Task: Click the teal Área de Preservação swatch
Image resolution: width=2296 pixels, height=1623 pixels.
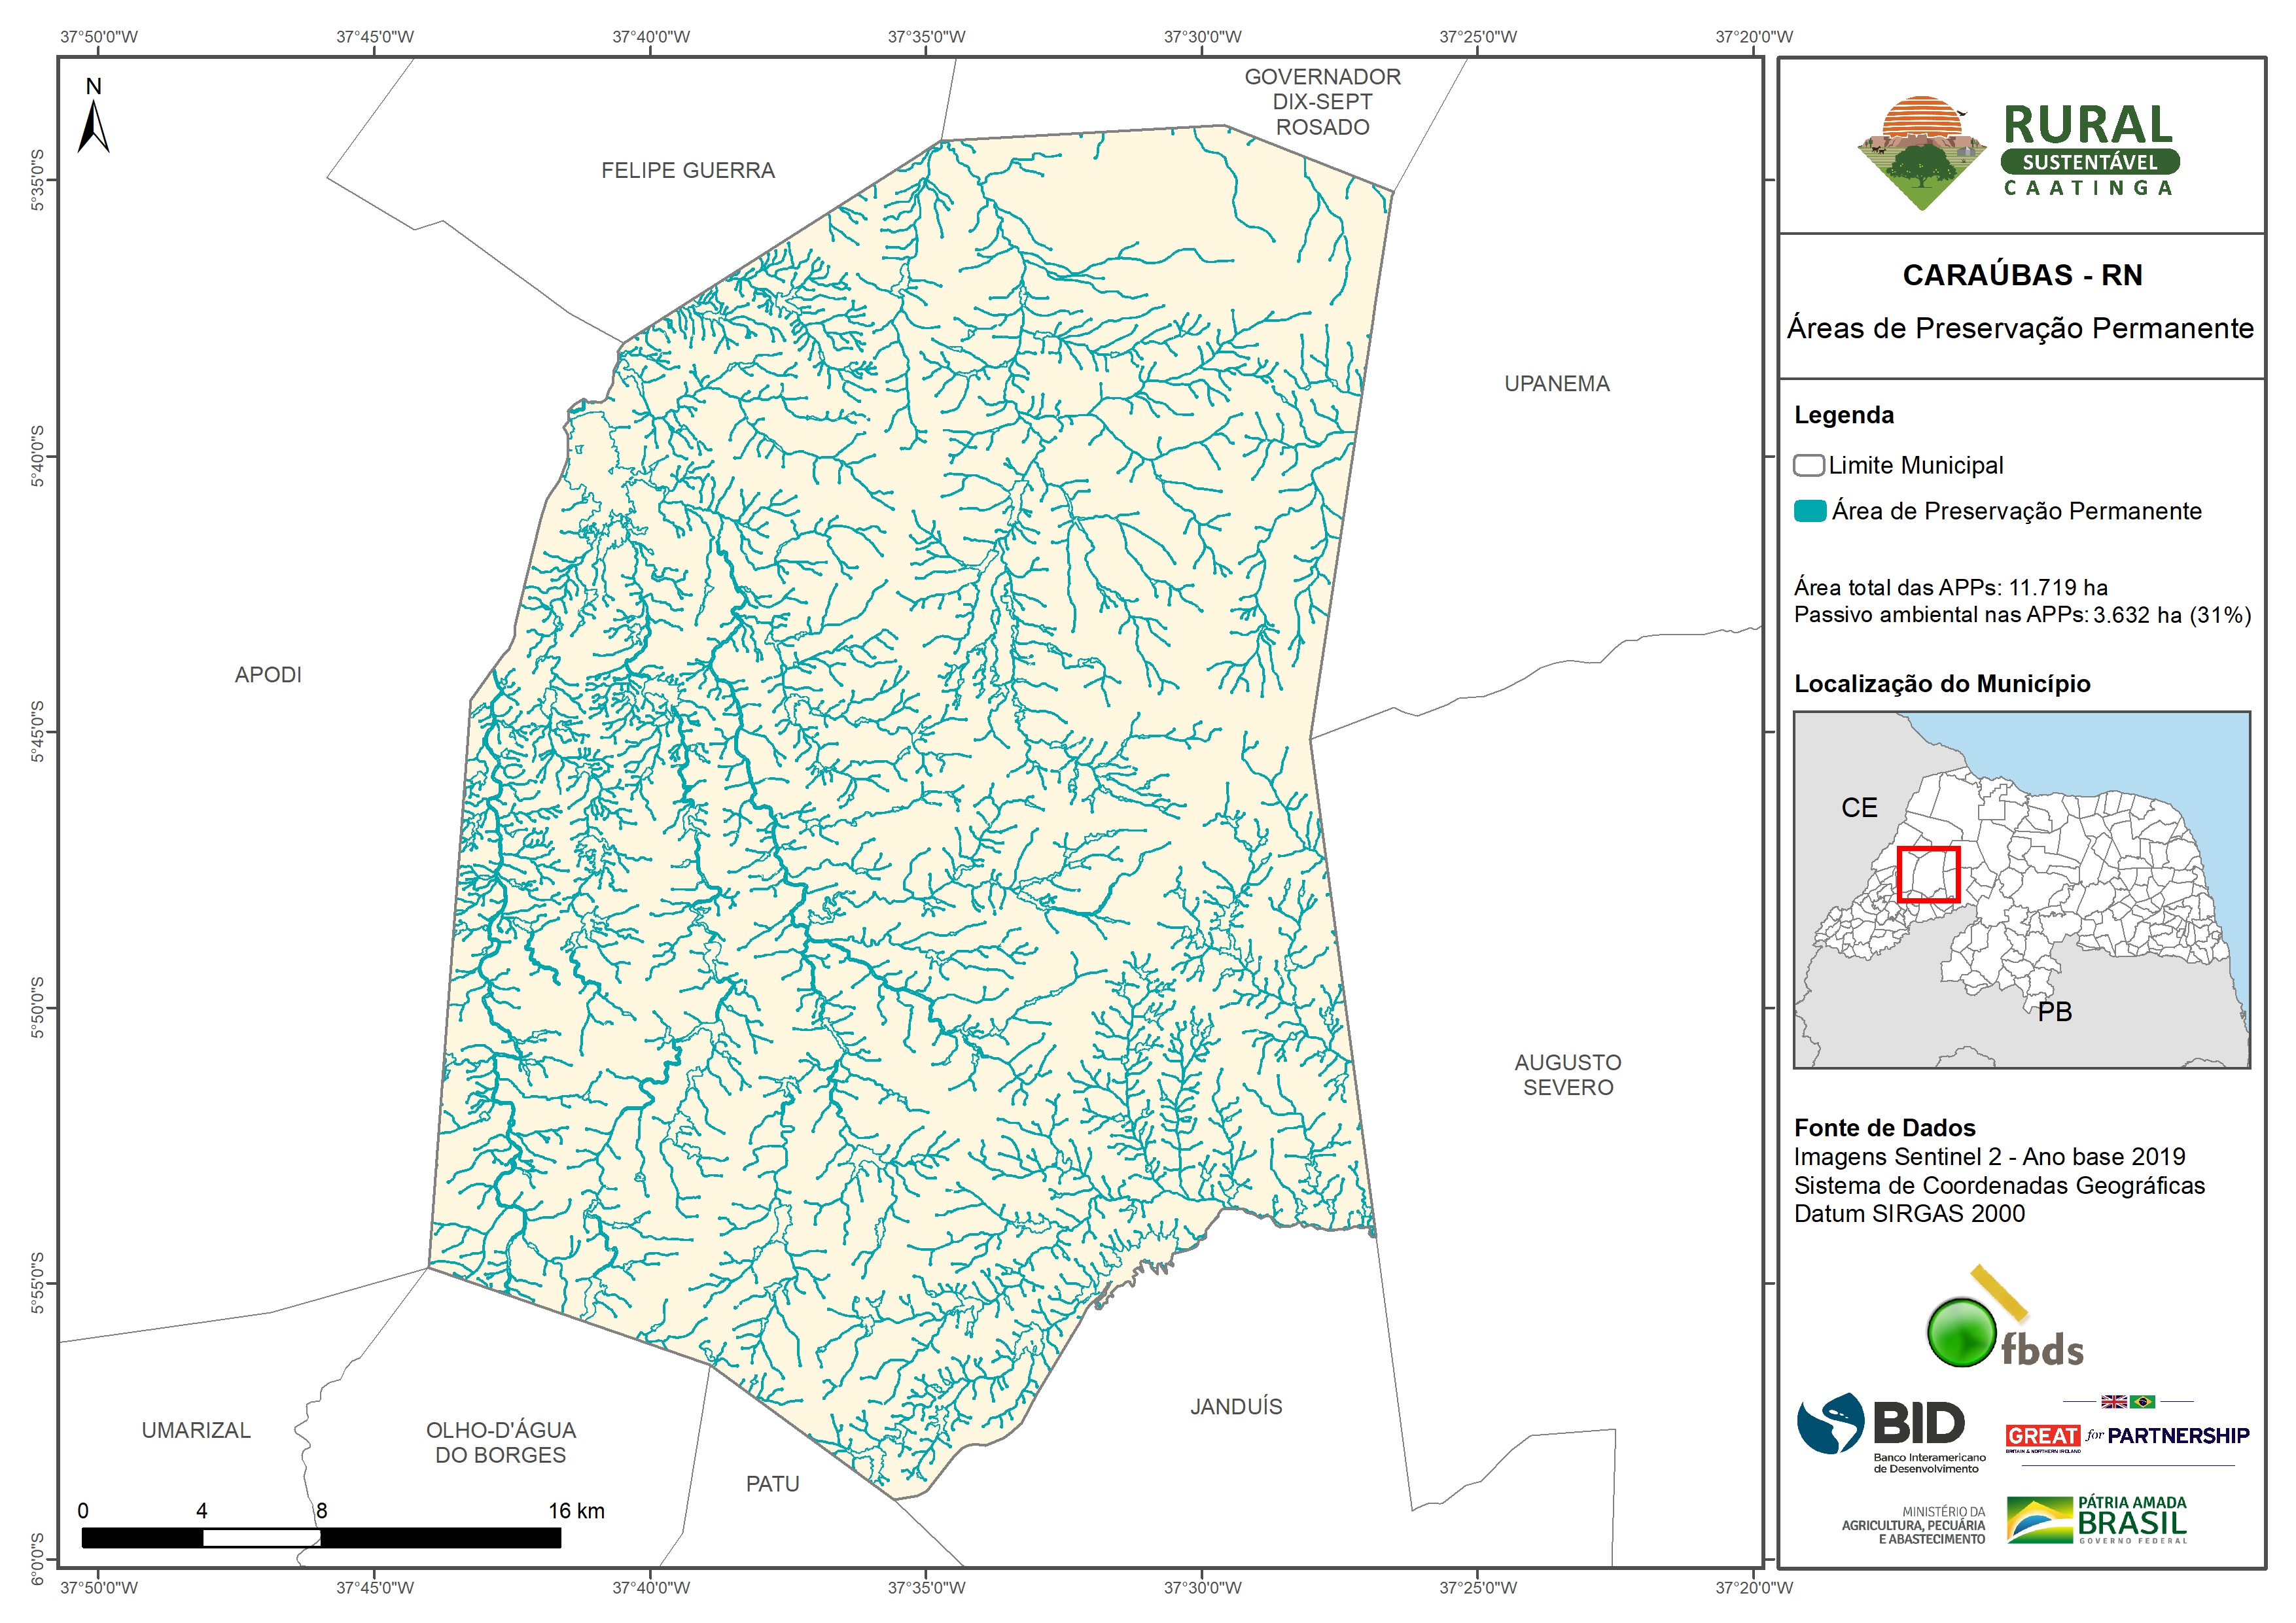Action: click(1809, 511)
